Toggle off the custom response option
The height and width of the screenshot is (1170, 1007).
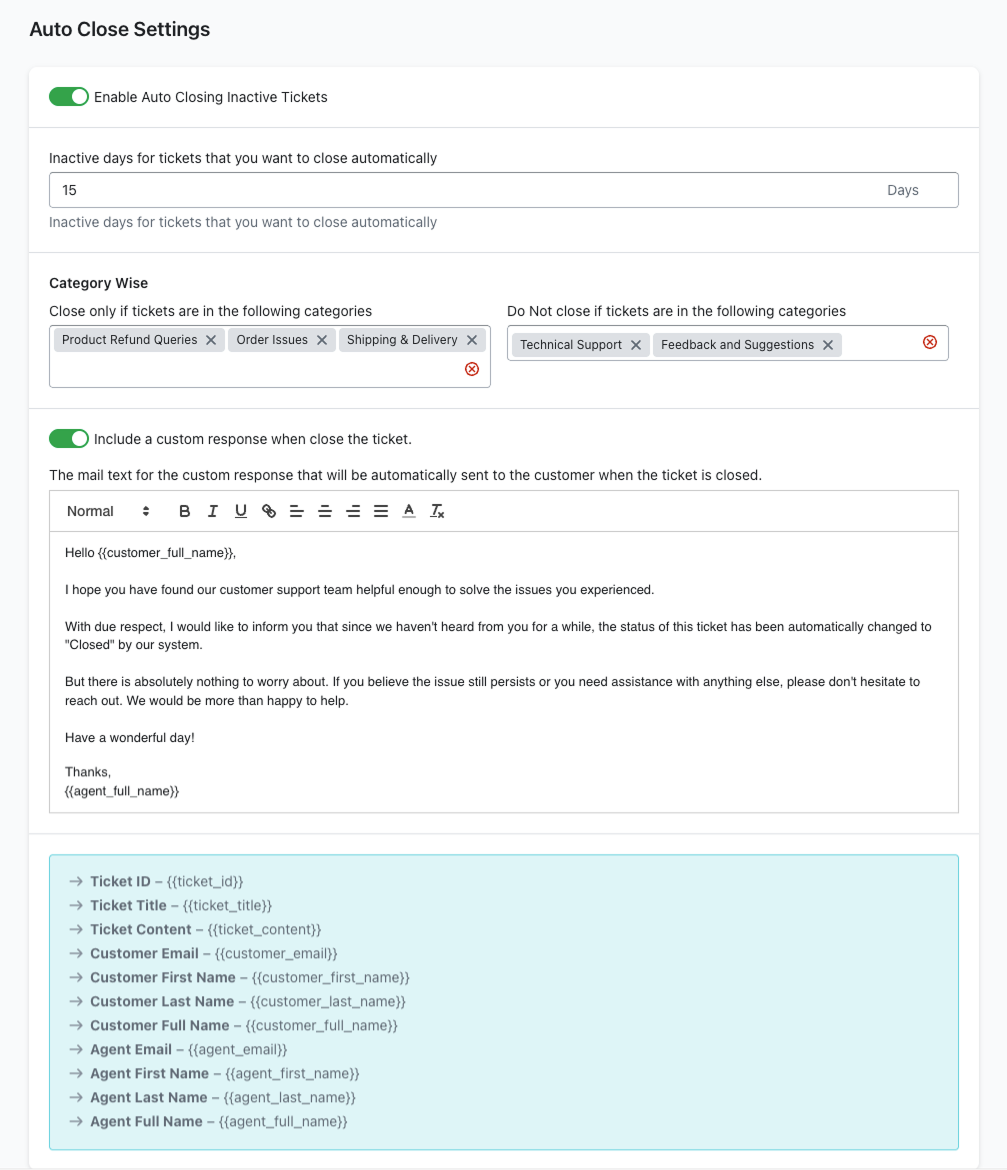(x=69, y=439)
